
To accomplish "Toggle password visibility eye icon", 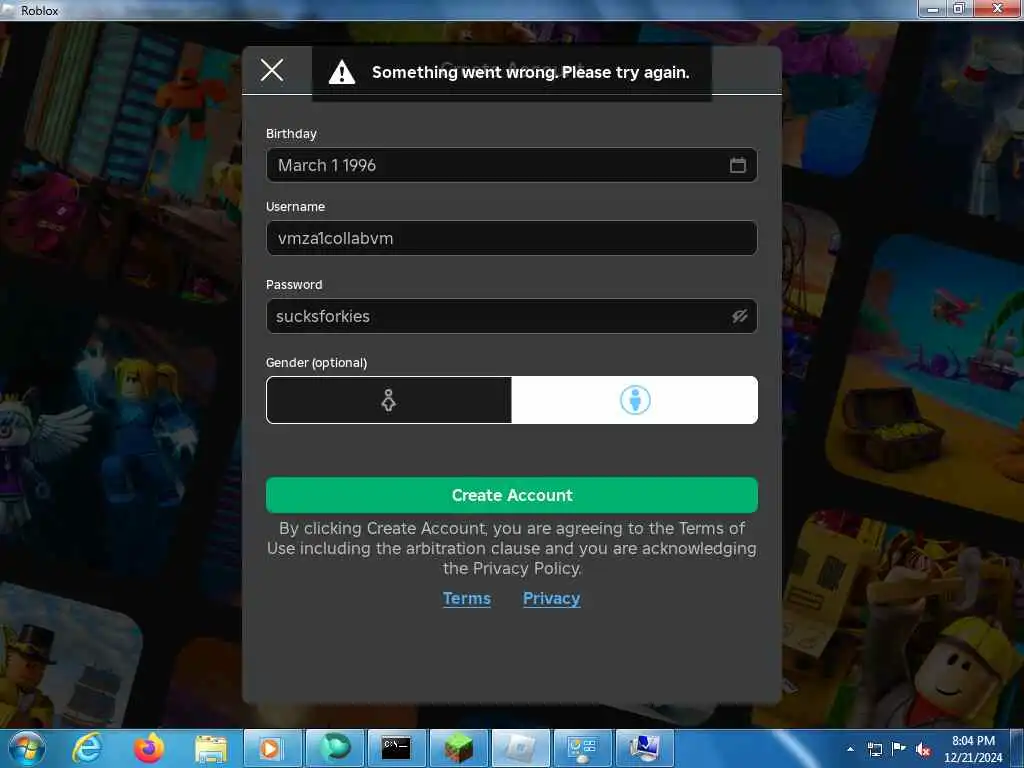I will 739,316.
